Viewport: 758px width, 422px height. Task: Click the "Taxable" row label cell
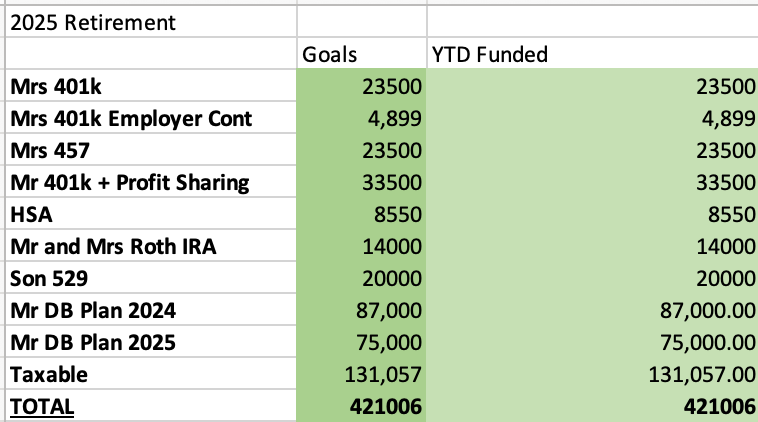click(x=150, y=375)
